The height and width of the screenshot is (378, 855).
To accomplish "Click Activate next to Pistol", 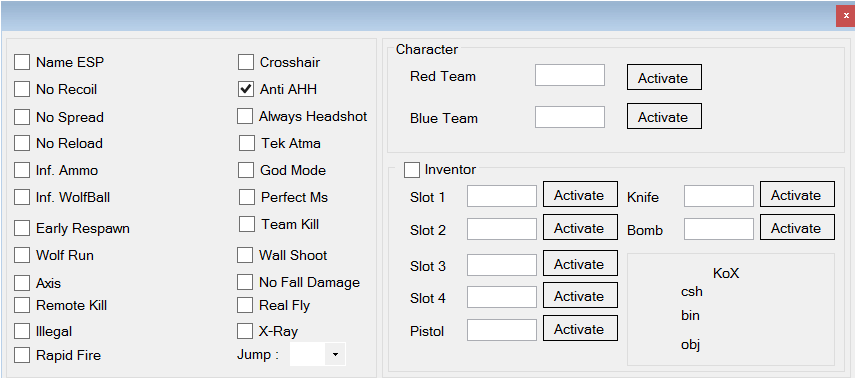I will pos(580,328).
